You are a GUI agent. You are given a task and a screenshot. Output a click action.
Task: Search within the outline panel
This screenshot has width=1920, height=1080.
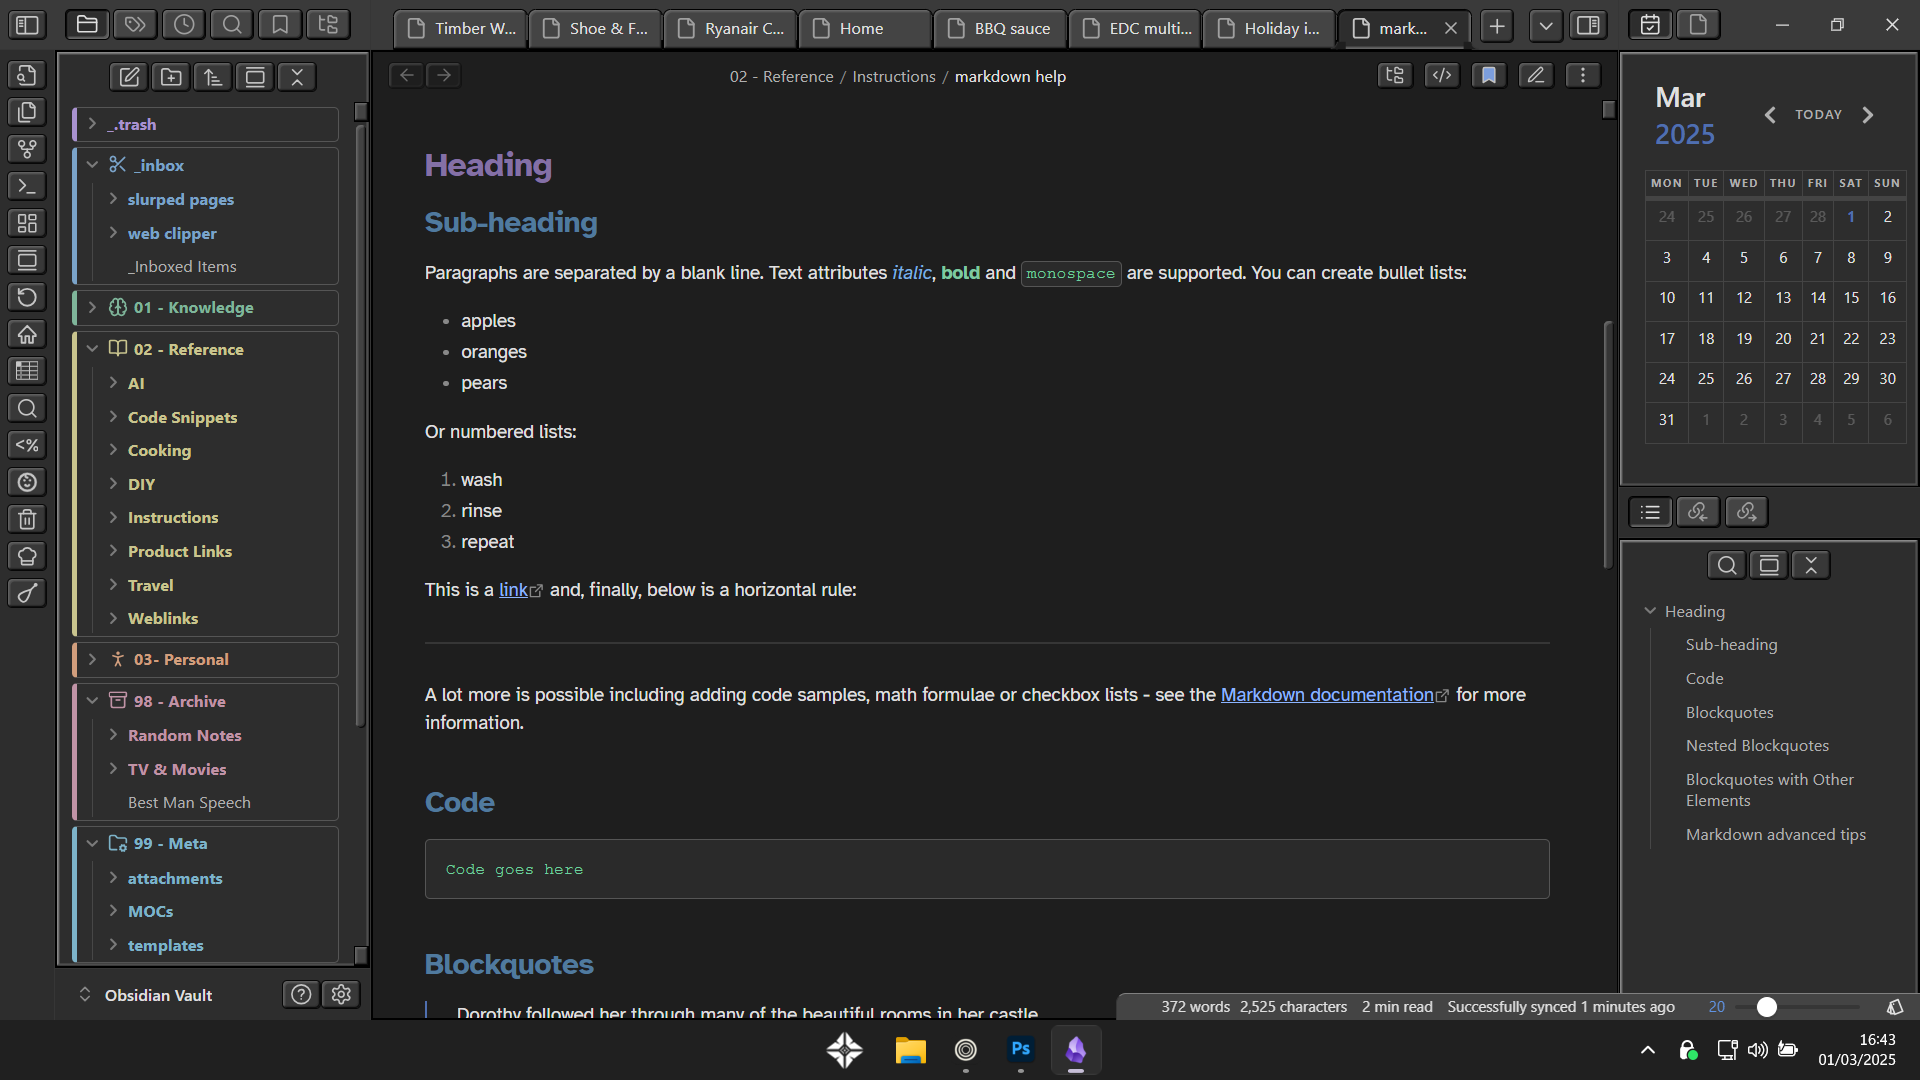click(x=1727, y=565)
